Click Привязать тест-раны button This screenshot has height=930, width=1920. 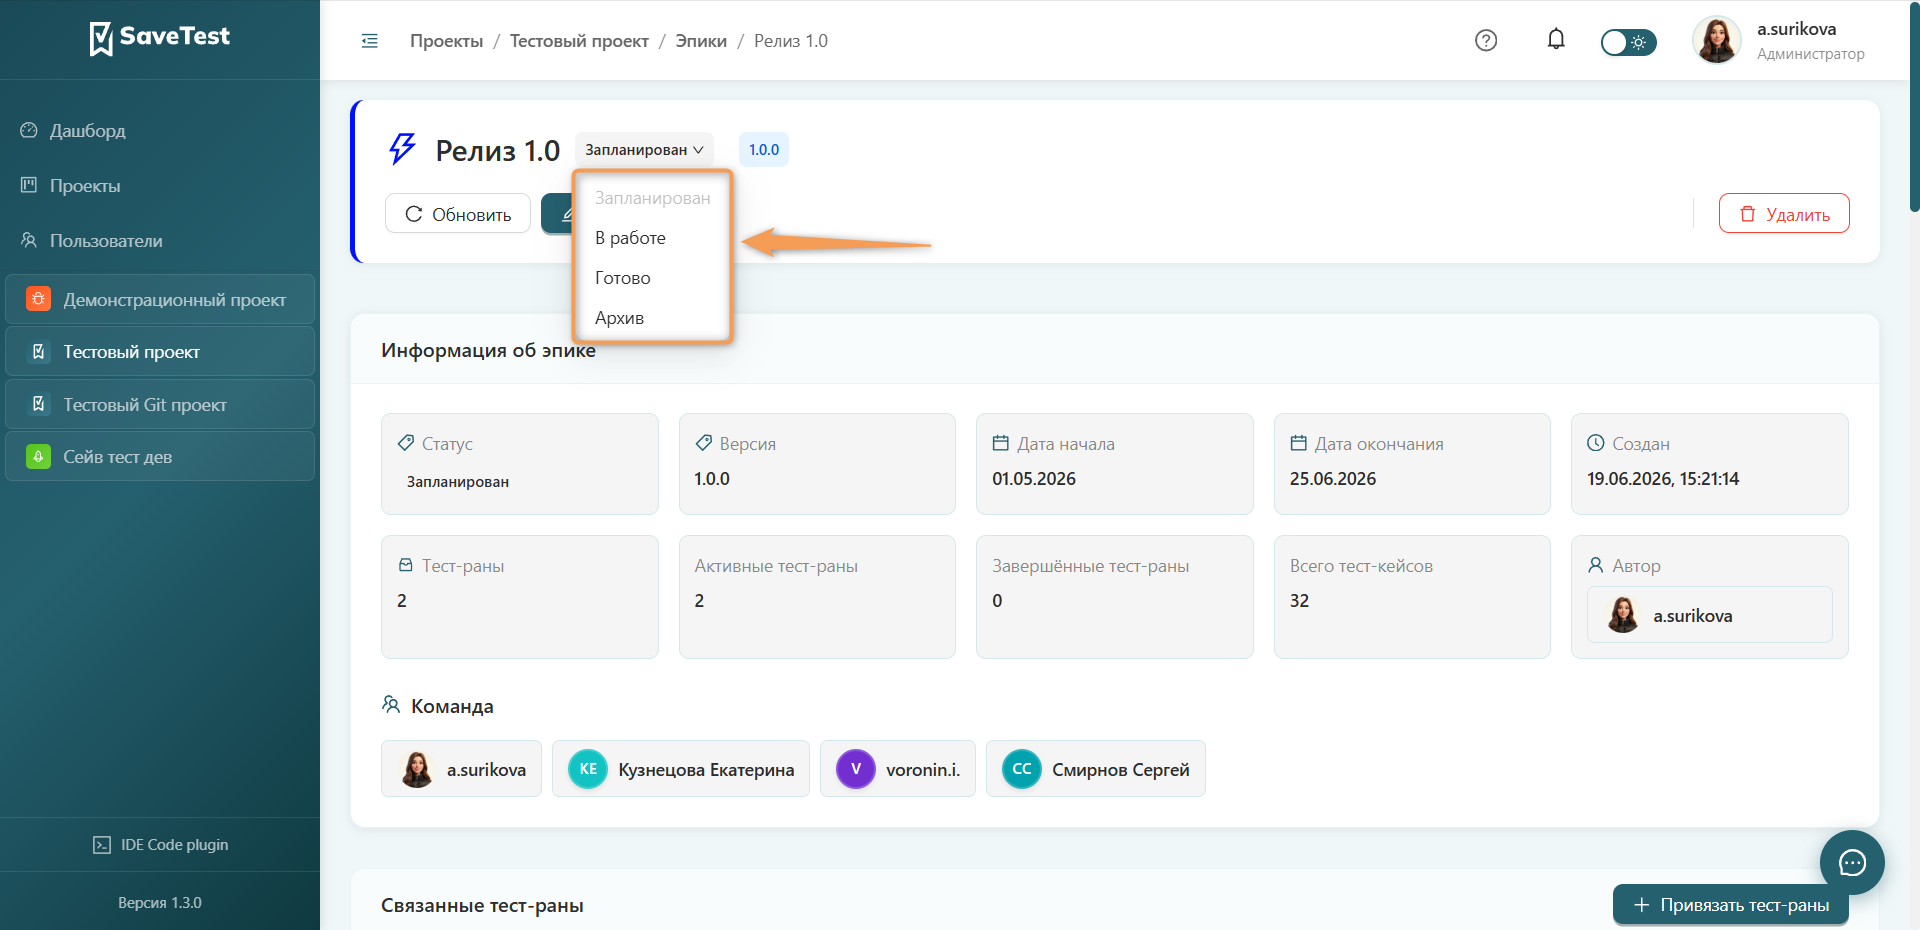[1731, 905]
